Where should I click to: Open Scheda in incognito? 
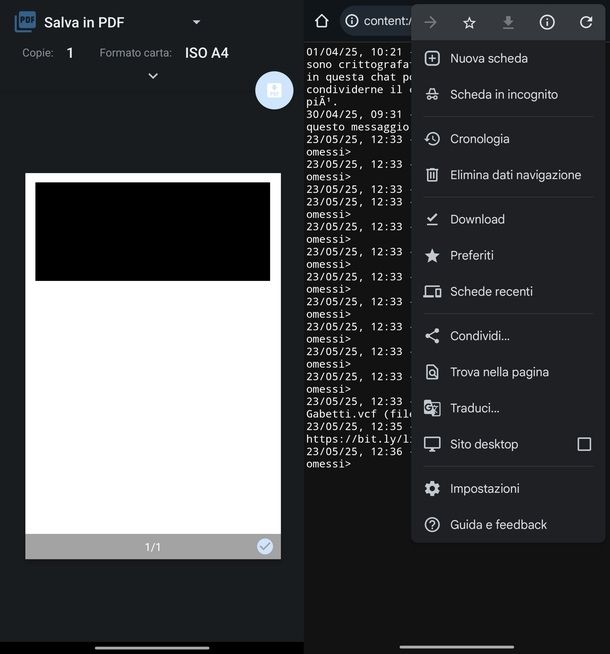(x=508, y=95)
